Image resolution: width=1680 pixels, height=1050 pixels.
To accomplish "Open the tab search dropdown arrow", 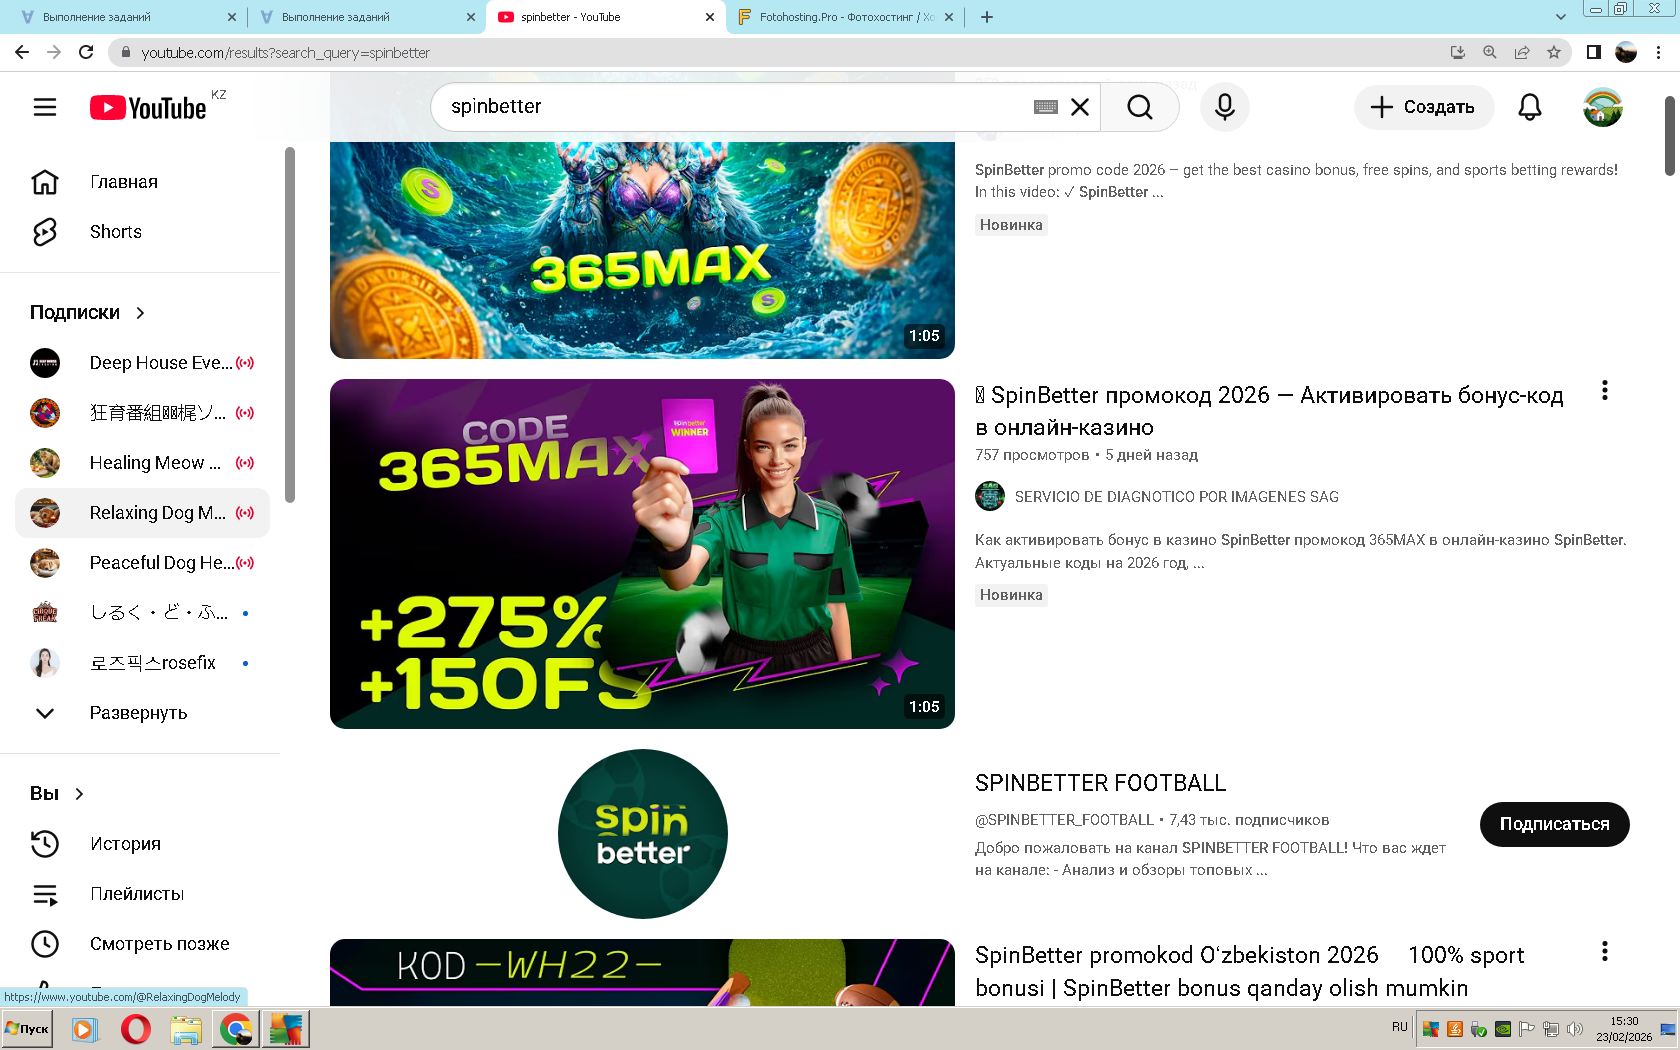I will tap(1561, 17).
